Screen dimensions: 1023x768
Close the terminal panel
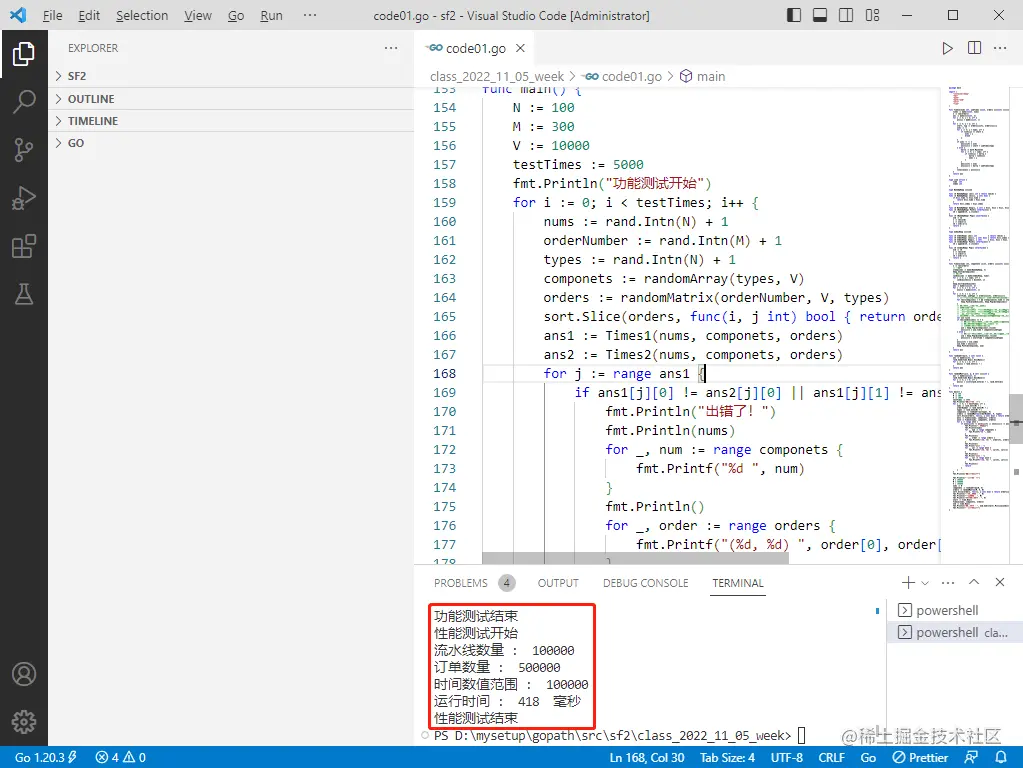1000,582
